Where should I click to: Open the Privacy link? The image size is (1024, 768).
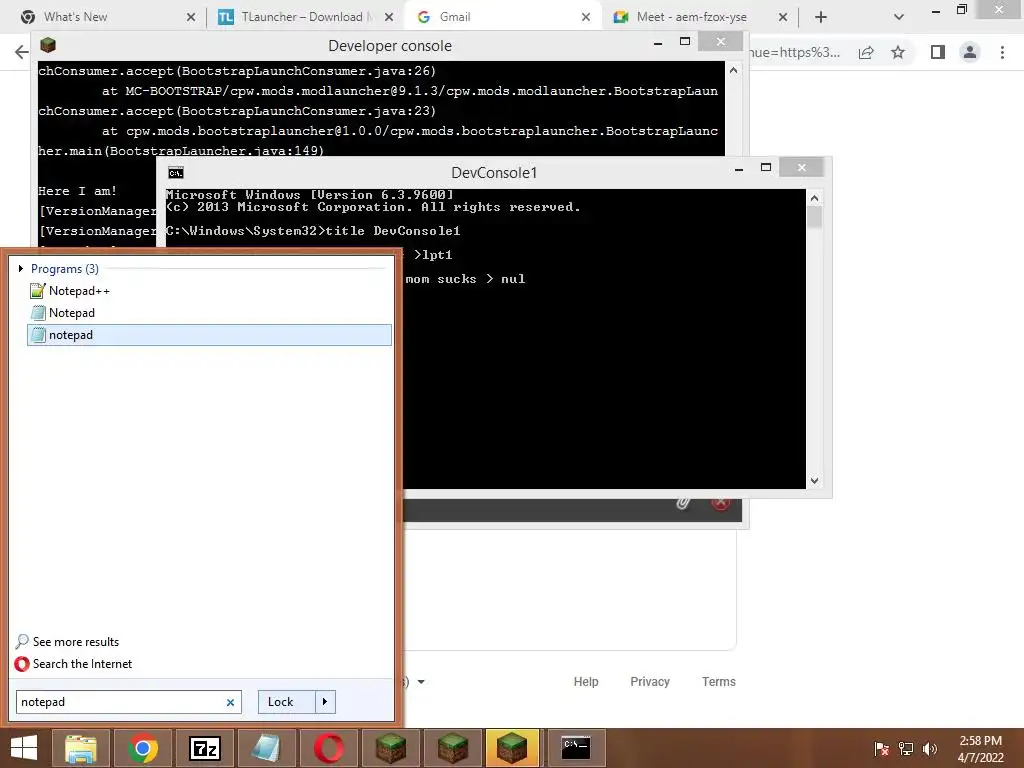650,682
